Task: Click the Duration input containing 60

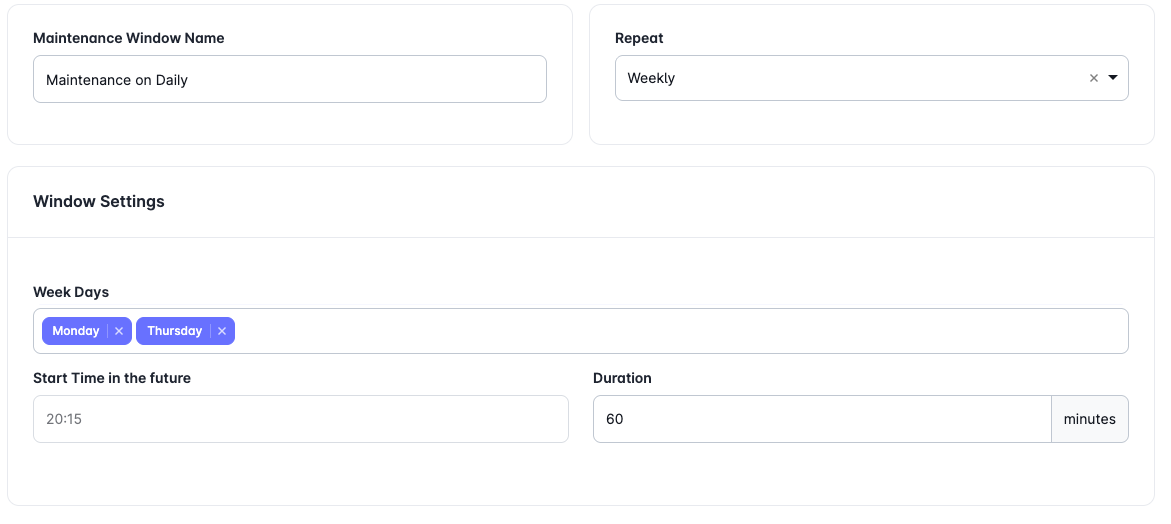Action: coord(821,419)
